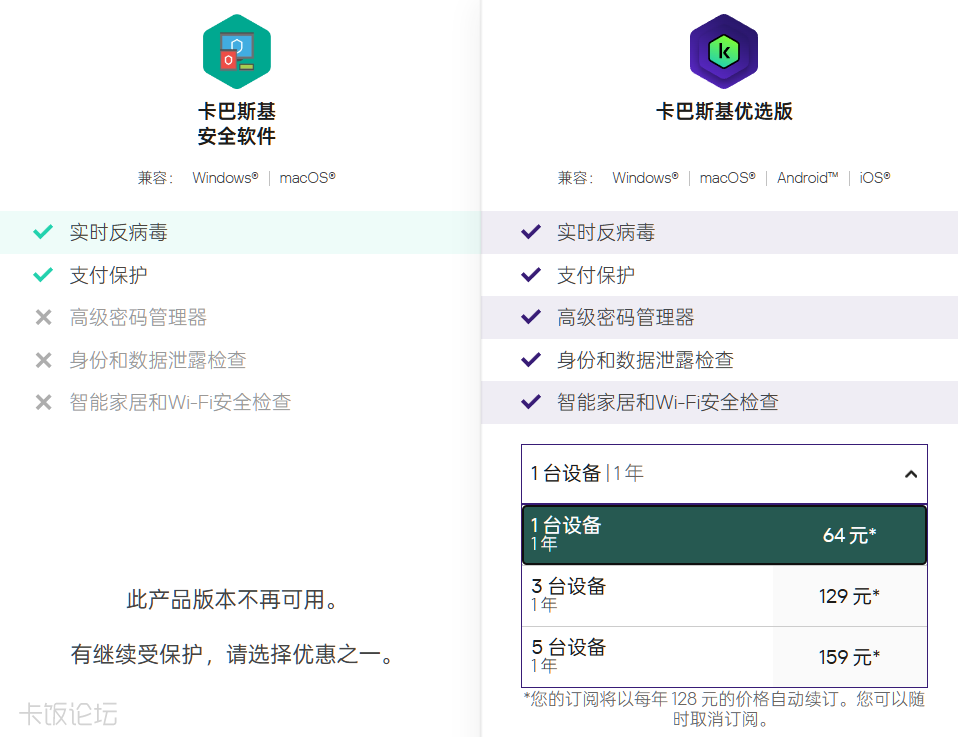Click 身份和数据泄露检查 feature in 优选版 column

pyautogui.click(x=645, y=360)
